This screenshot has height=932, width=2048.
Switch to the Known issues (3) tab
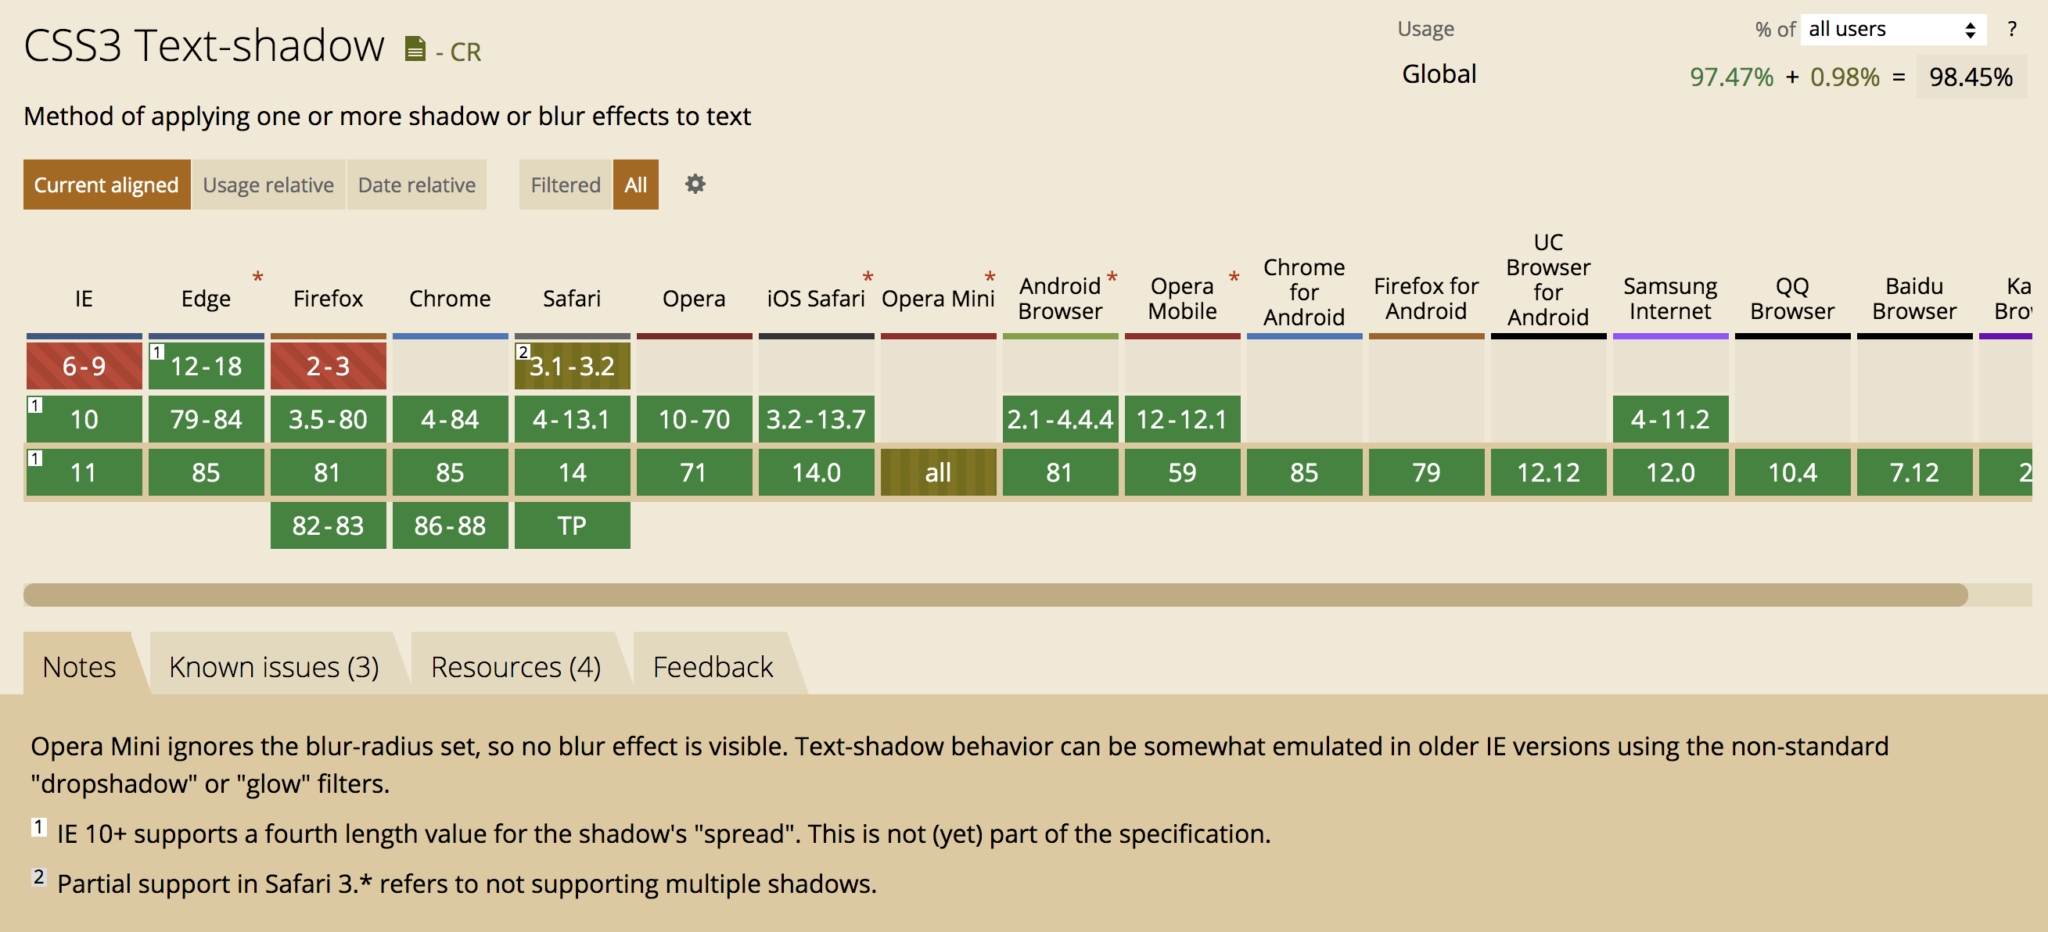pos(274,665)
